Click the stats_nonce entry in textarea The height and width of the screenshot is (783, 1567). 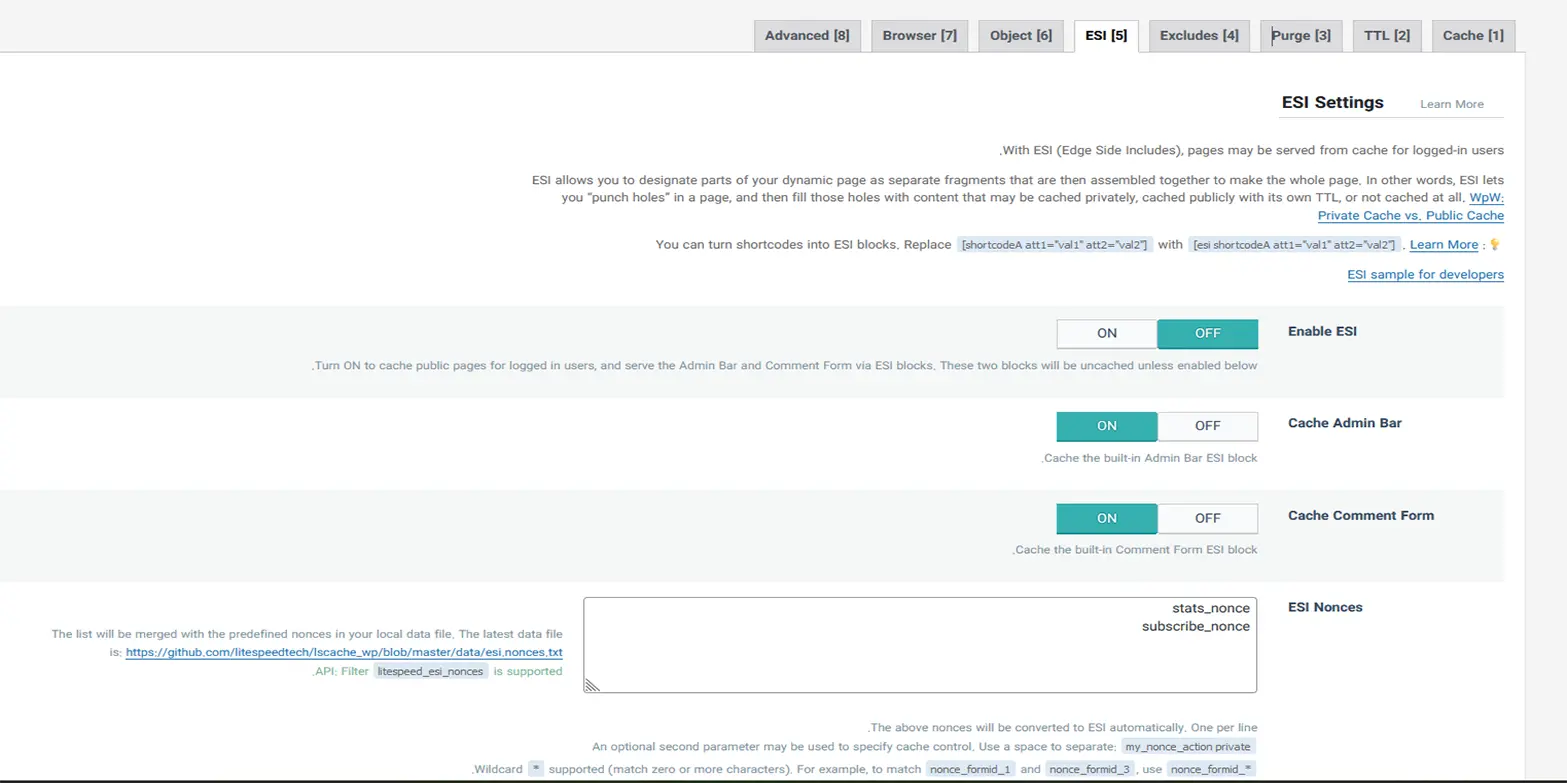click(1211, 608)
